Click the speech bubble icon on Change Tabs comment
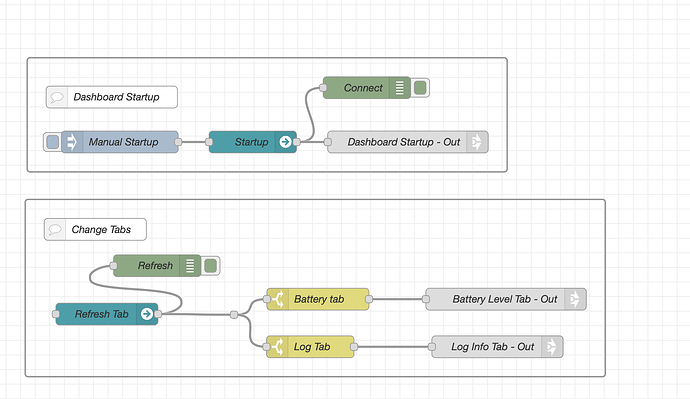Image resolution: width=690 pixels, height=399 pixels. click(x=55, y=229)
